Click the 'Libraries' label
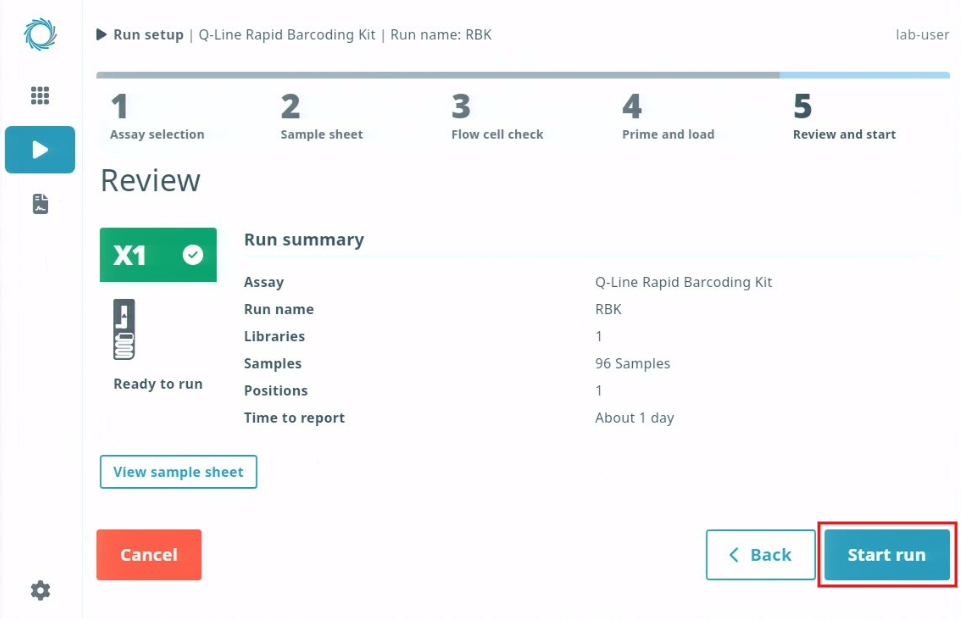This screenshot has width=961, height=619. 274,336
